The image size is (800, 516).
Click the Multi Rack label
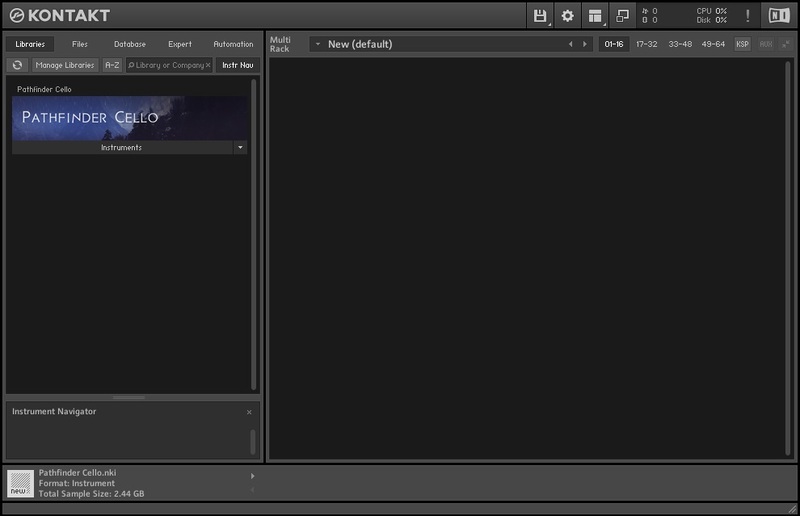(x=280, y=44)
